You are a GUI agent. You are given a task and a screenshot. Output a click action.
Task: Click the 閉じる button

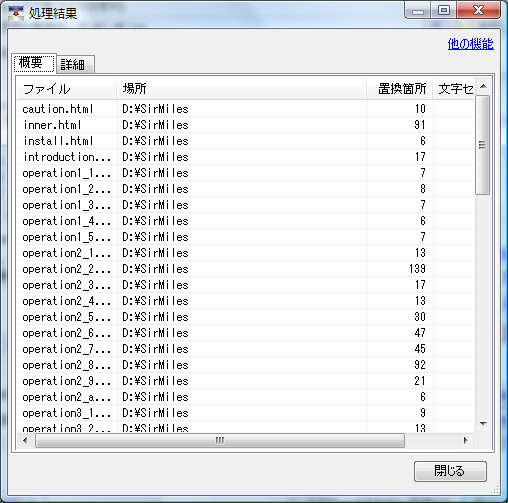450,471
